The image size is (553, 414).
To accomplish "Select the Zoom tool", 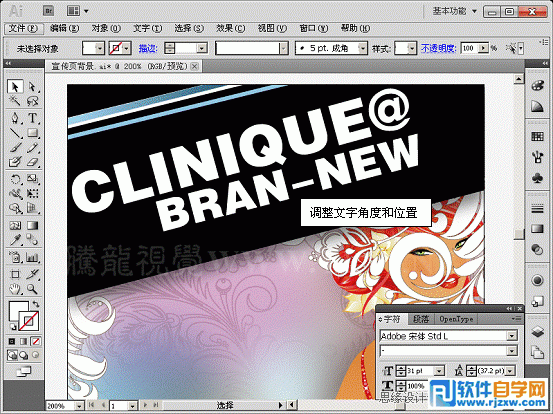I will click(32, 289).
